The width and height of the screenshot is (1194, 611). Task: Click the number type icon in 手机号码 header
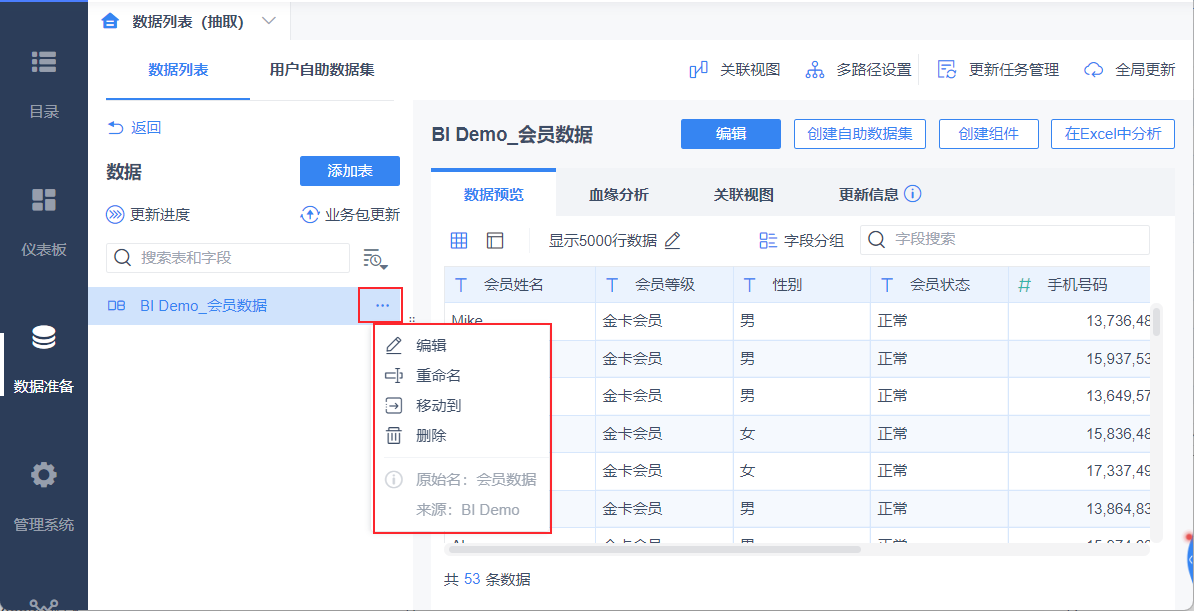1025,286
